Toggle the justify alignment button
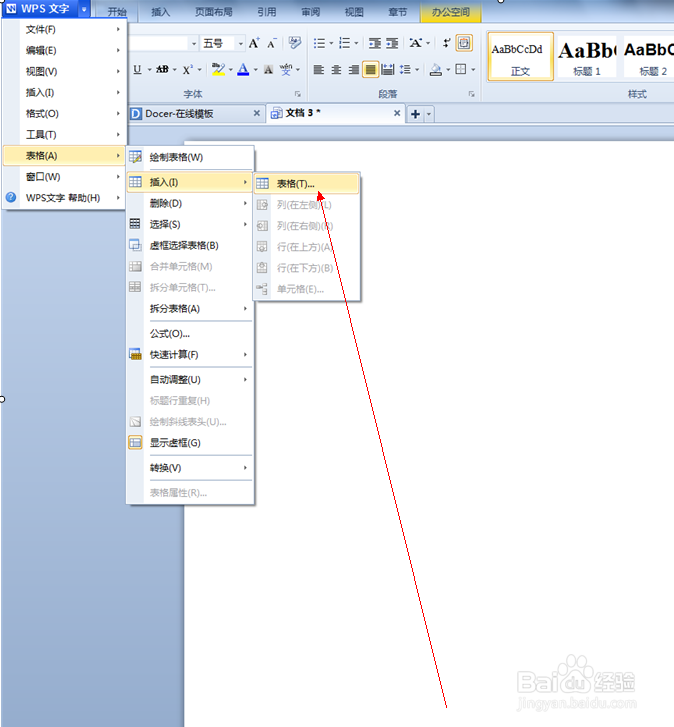 click(x=370, y=70)
